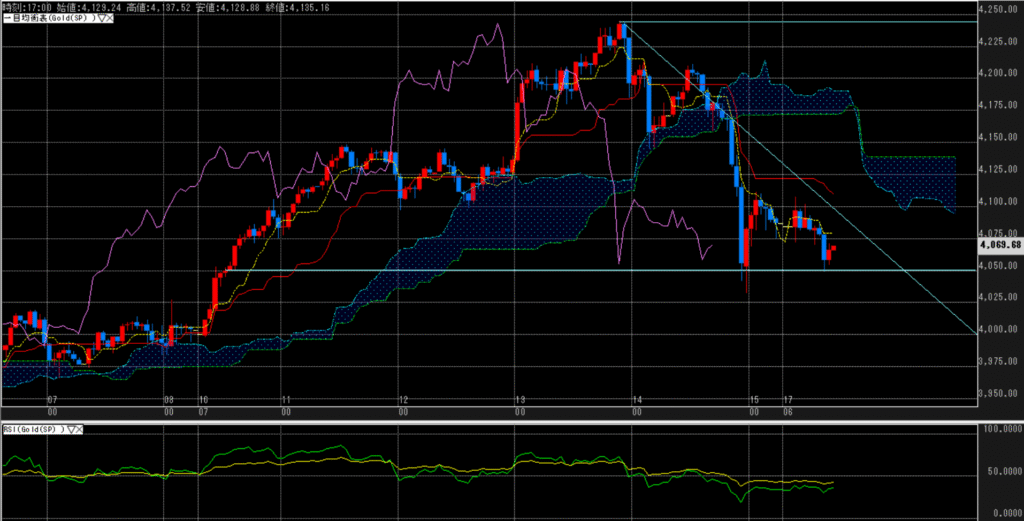Click the date label 13 on the time axis
Viewport: 1024px width, 521px height.
(x=520, y=399)
